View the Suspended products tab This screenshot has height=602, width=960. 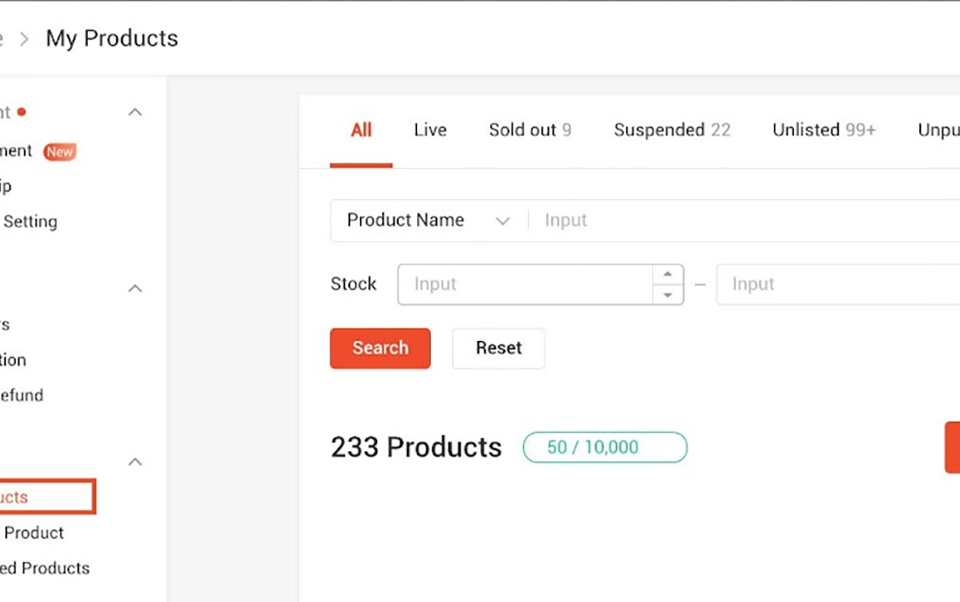[x=672, y=130]
